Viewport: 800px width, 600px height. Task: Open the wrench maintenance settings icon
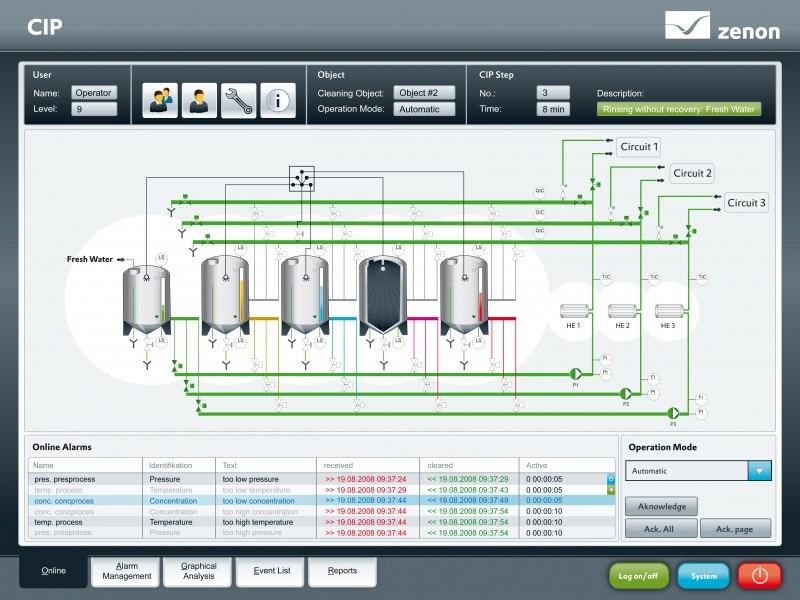[238, 100]
